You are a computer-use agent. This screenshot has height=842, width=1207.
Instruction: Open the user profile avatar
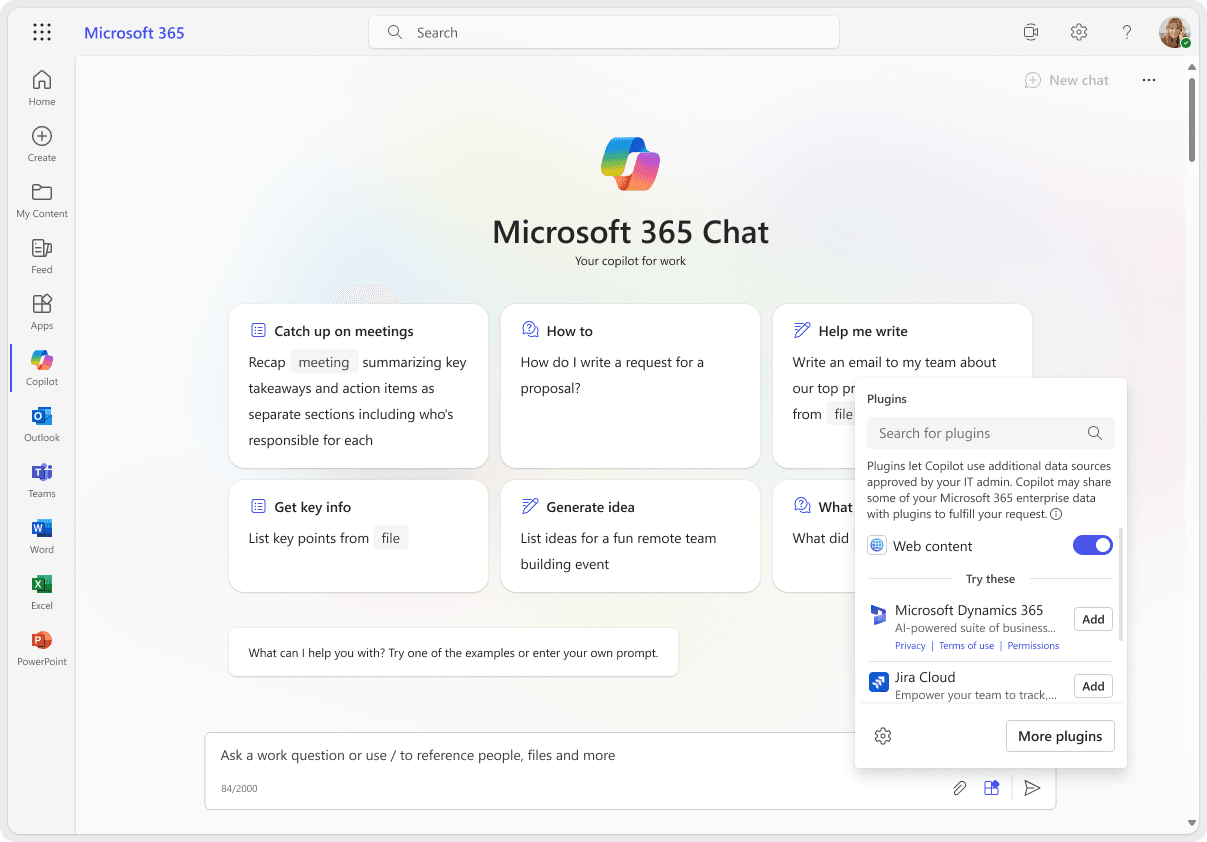point(1175,32)
